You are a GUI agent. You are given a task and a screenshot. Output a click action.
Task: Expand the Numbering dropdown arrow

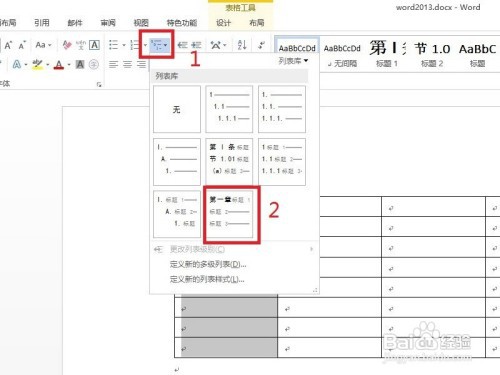(x=145, y=45)
